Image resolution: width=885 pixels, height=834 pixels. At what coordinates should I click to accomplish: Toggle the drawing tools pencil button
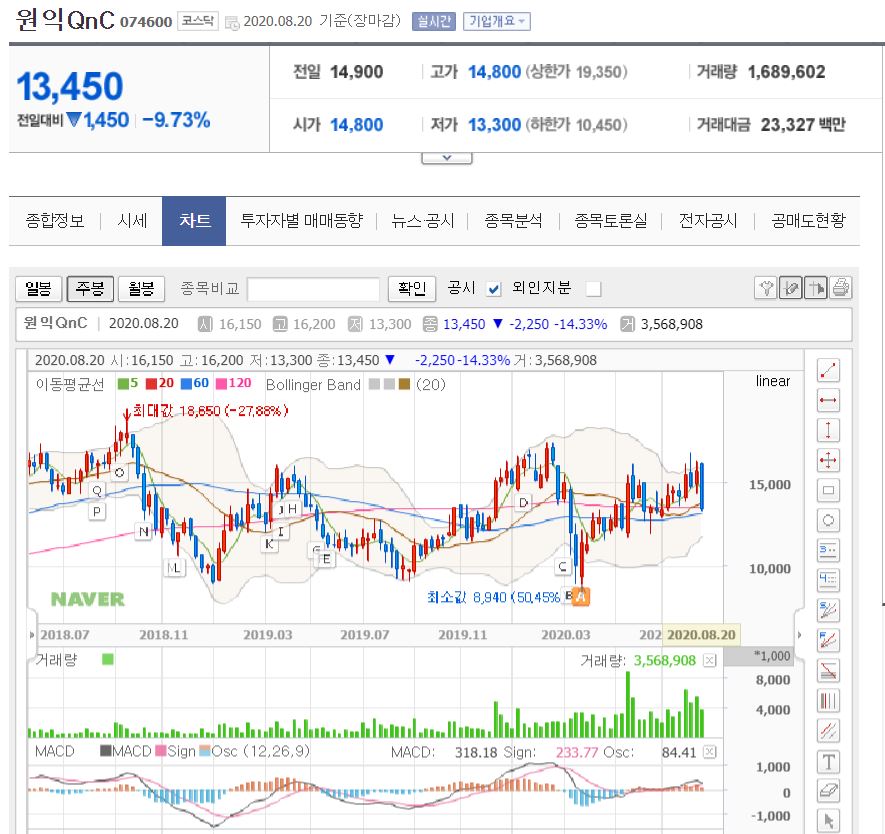[x=790, y=288]
